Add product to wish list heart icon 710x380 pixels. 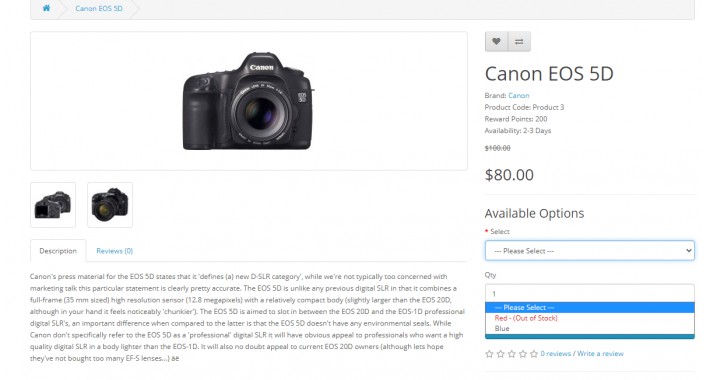pyautogui.click(x=496, y=42)
